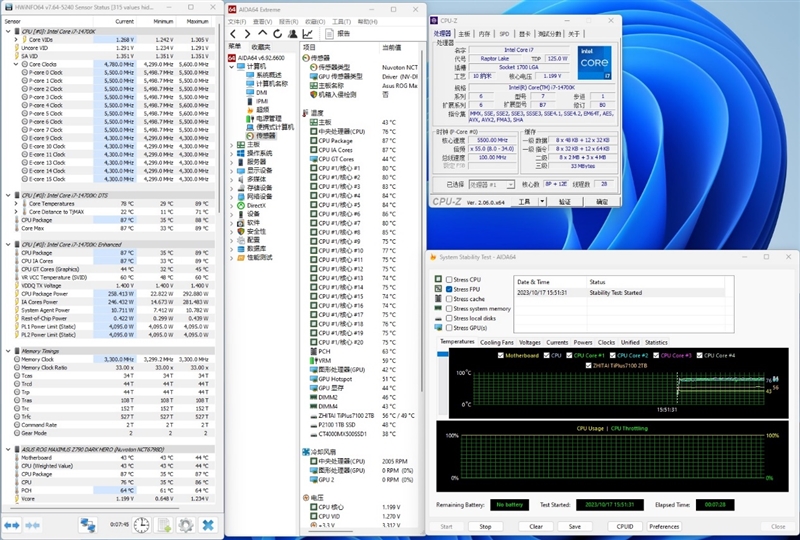Open Preferences in stability test
Screen dimensions: 800x540
pos(664,526)
